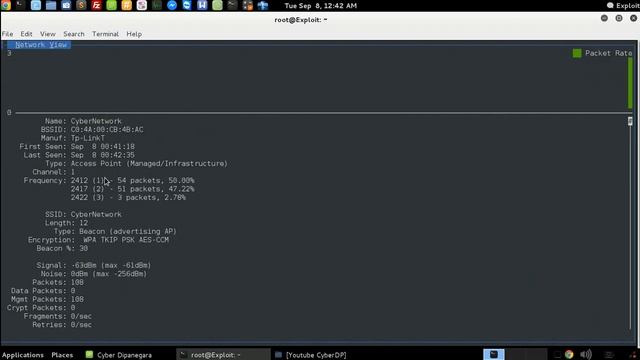Open the blue Messenger icon

click(x=172, y=5)
